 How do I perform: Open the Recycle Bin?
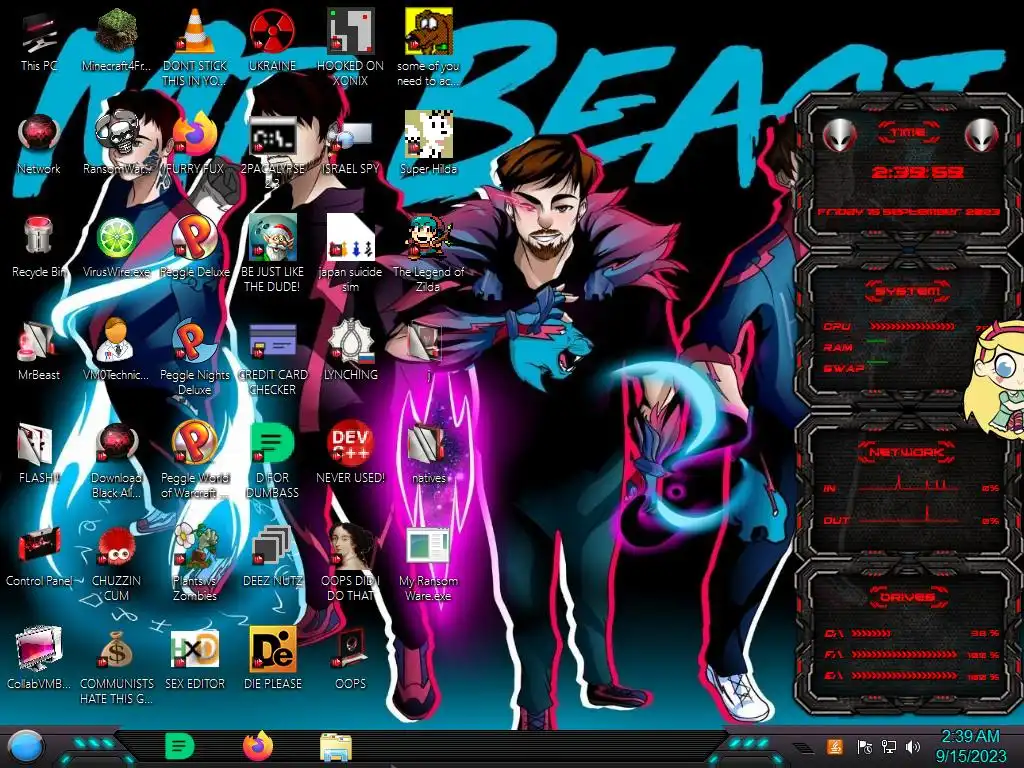tap(39, 236)
